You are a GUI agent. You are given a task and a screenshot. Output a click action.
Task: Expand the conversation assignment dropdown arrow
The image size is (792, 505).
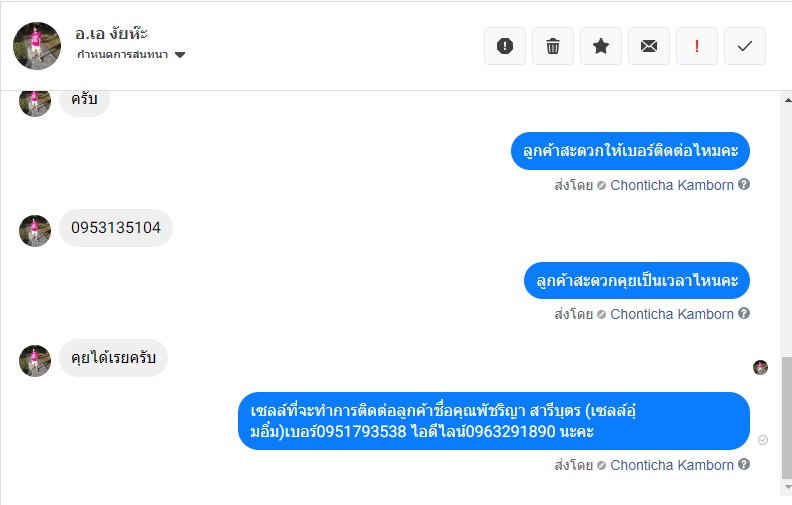(x=180, y=55)
